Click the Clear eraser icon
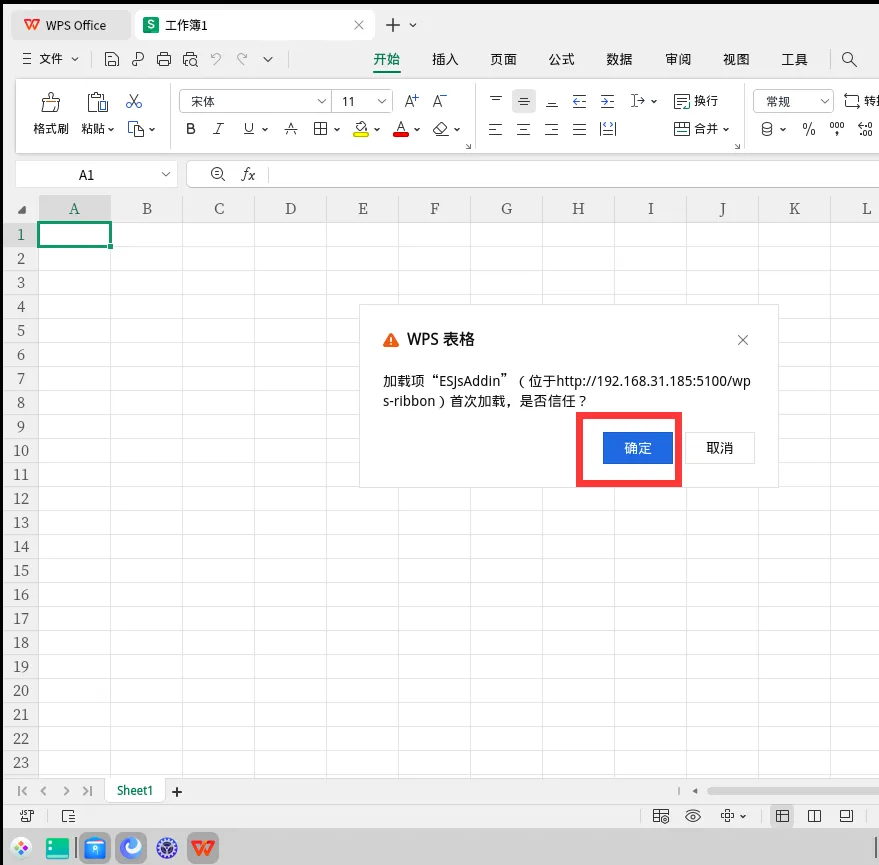Image resolution: width=879 pixels, height=865 pixels. click(441, 129)
